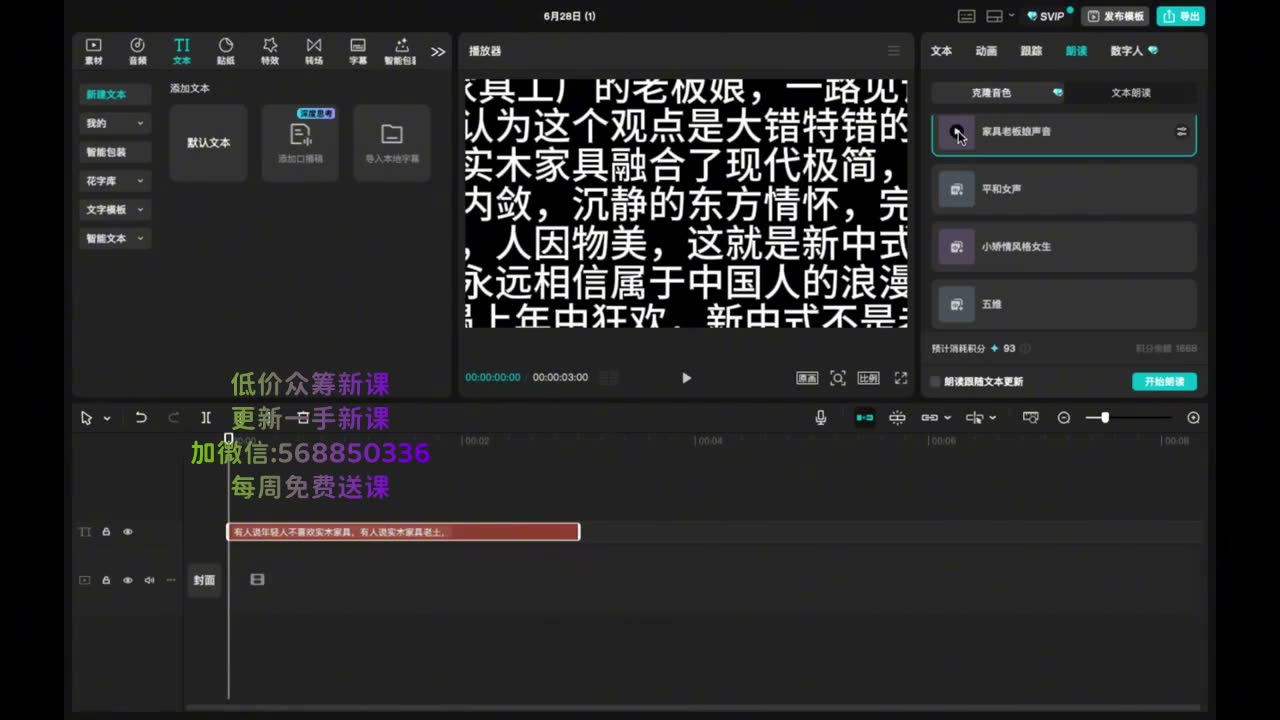Image resolution: width=1280 pixels, height=720 pixels.
Task: Open 智能包装 in left sidebar
Action: click(x=115, y=152)
